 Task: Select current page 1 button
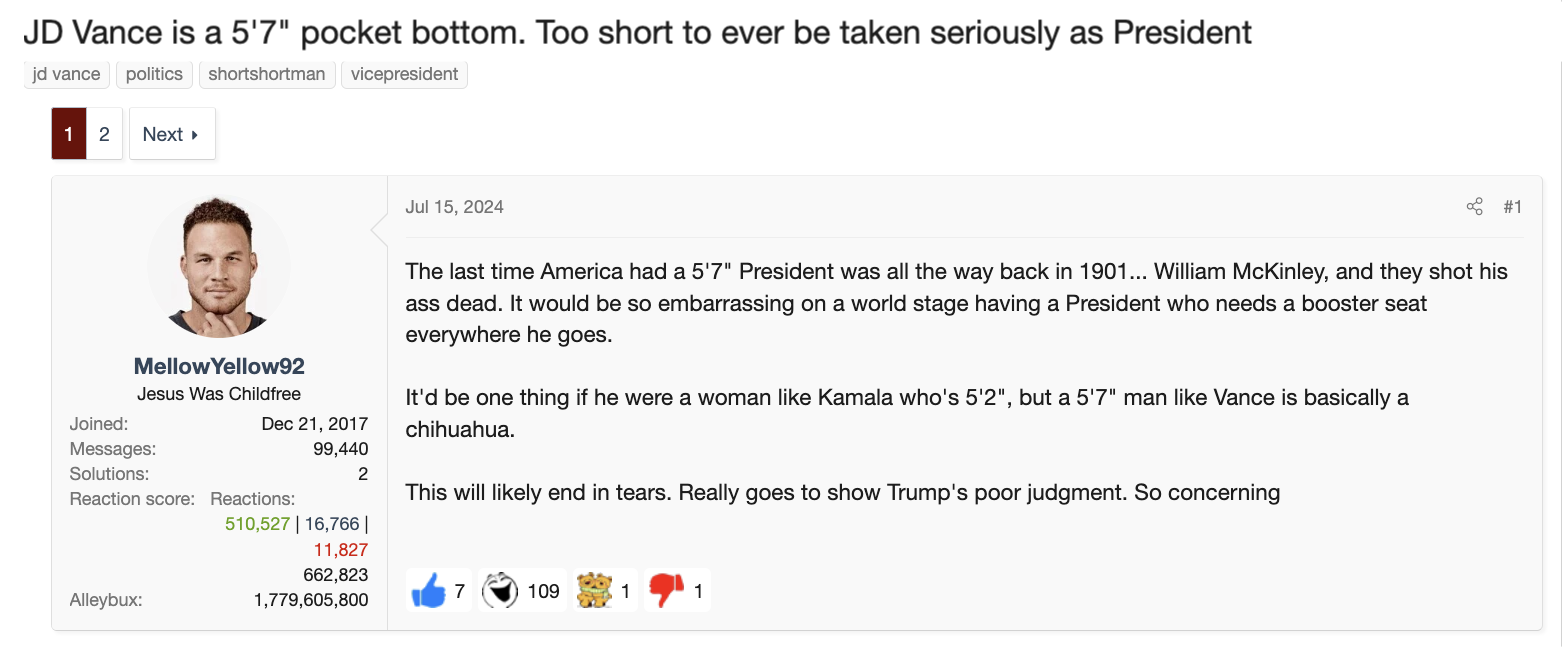pos(69,134)
